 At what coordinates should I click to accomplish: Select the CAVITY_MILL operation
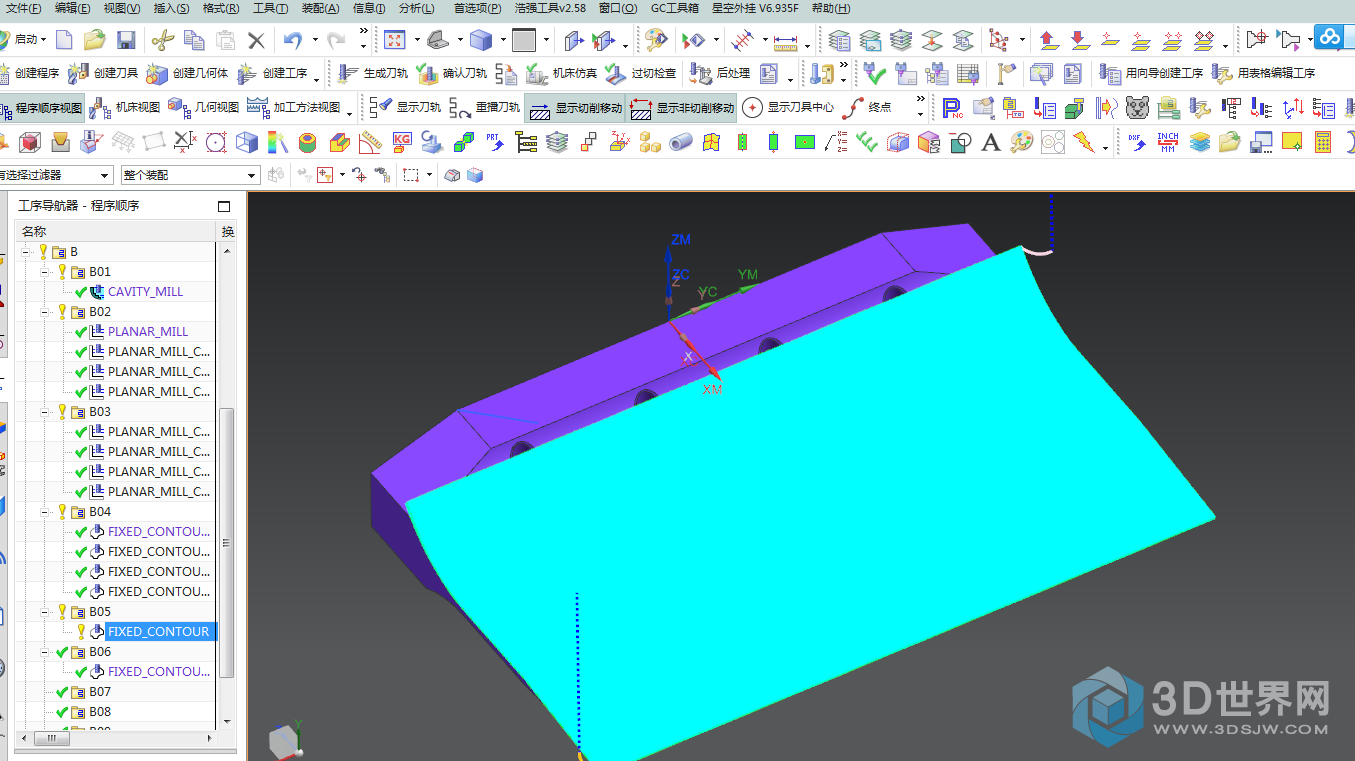145,291
